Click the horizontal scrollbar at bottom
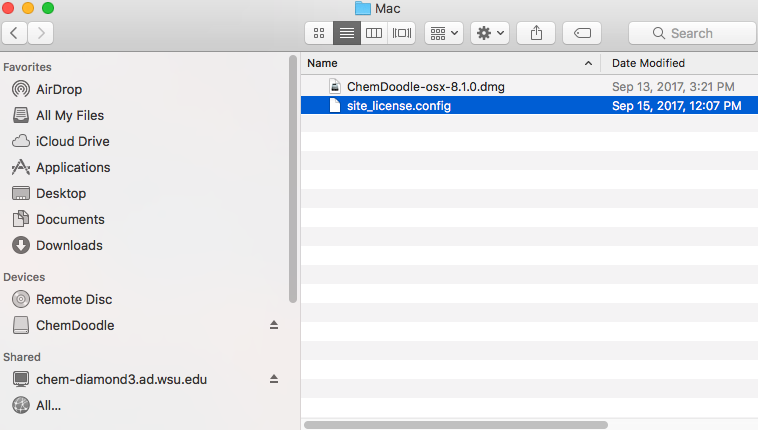The image size is (758, 430). (x=456, y=424)
